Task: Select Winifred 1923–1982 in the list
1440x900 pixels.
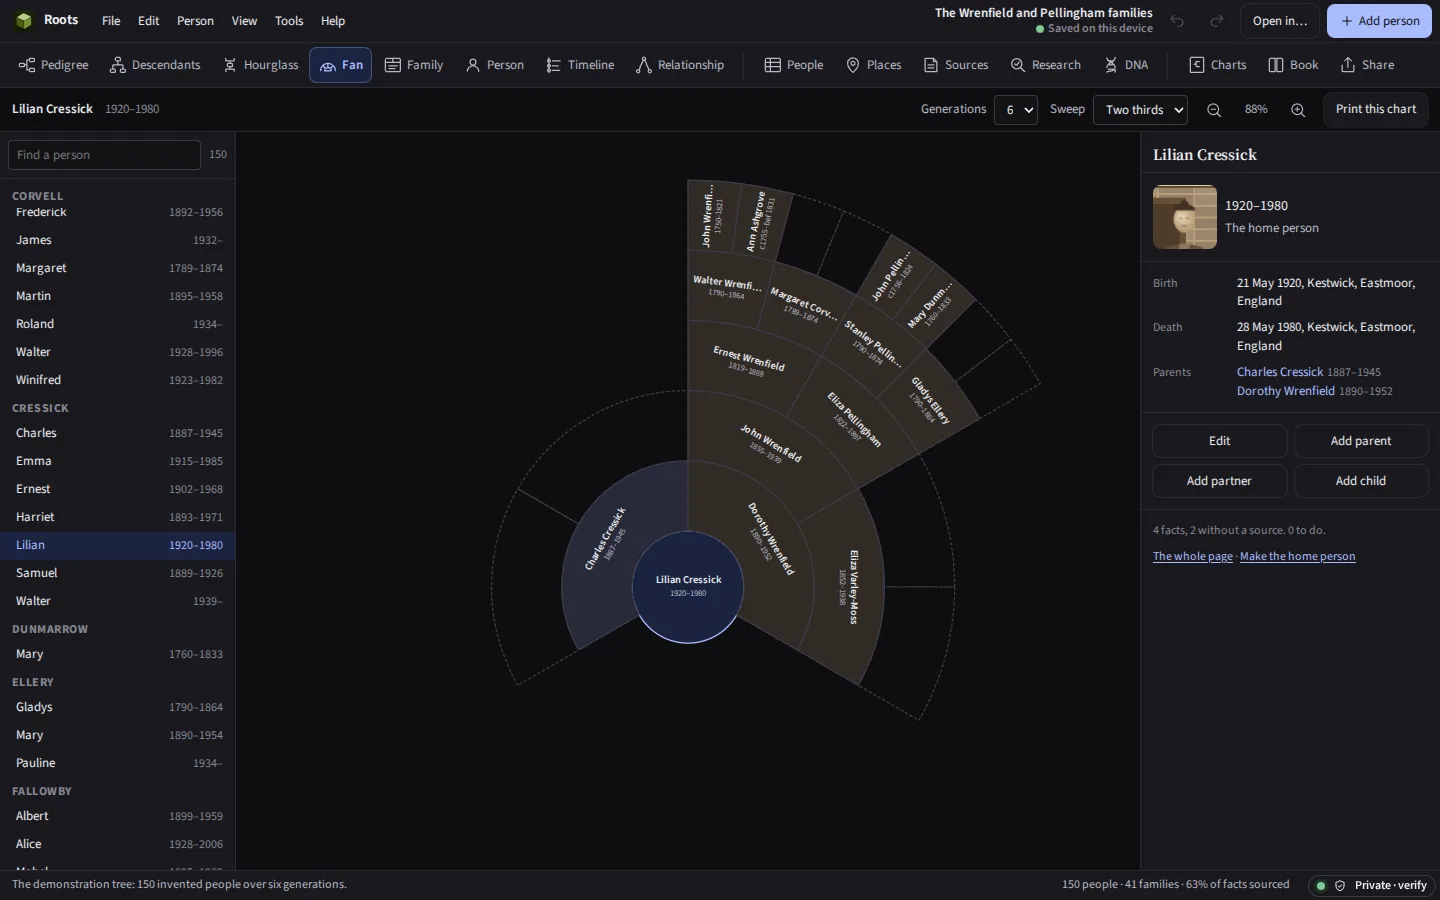Action: coord(118,380)
